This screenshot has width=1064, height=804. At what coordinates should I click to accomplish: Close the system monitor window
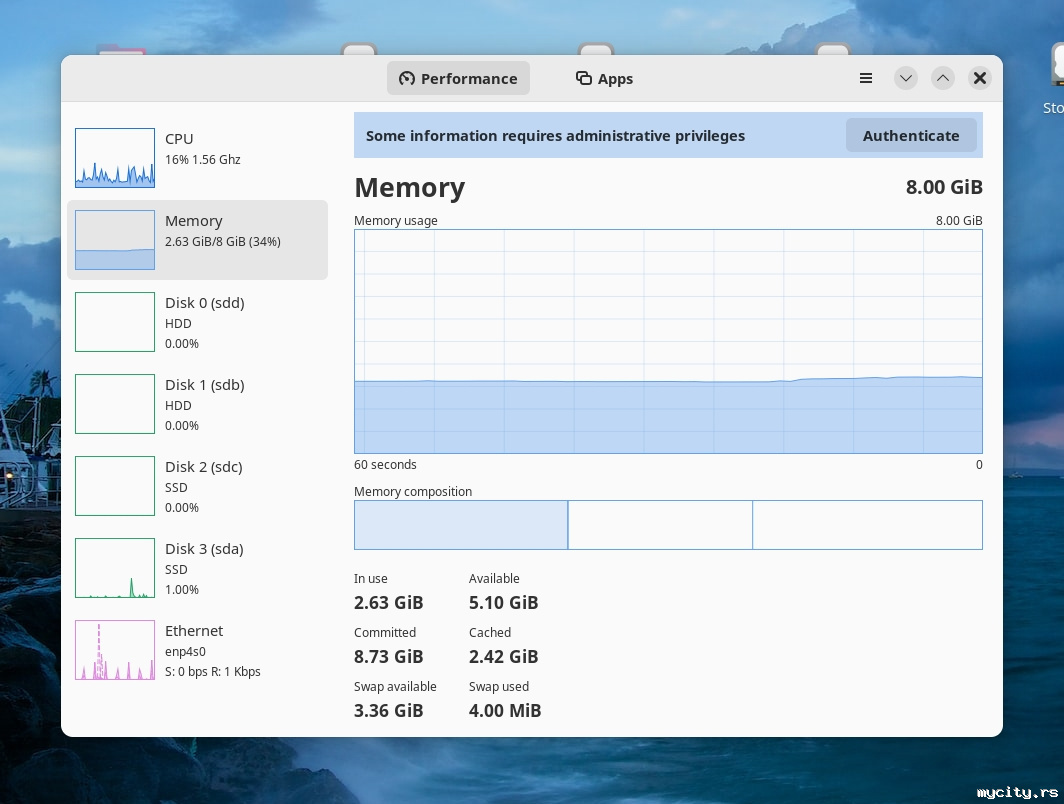point(980,78)
